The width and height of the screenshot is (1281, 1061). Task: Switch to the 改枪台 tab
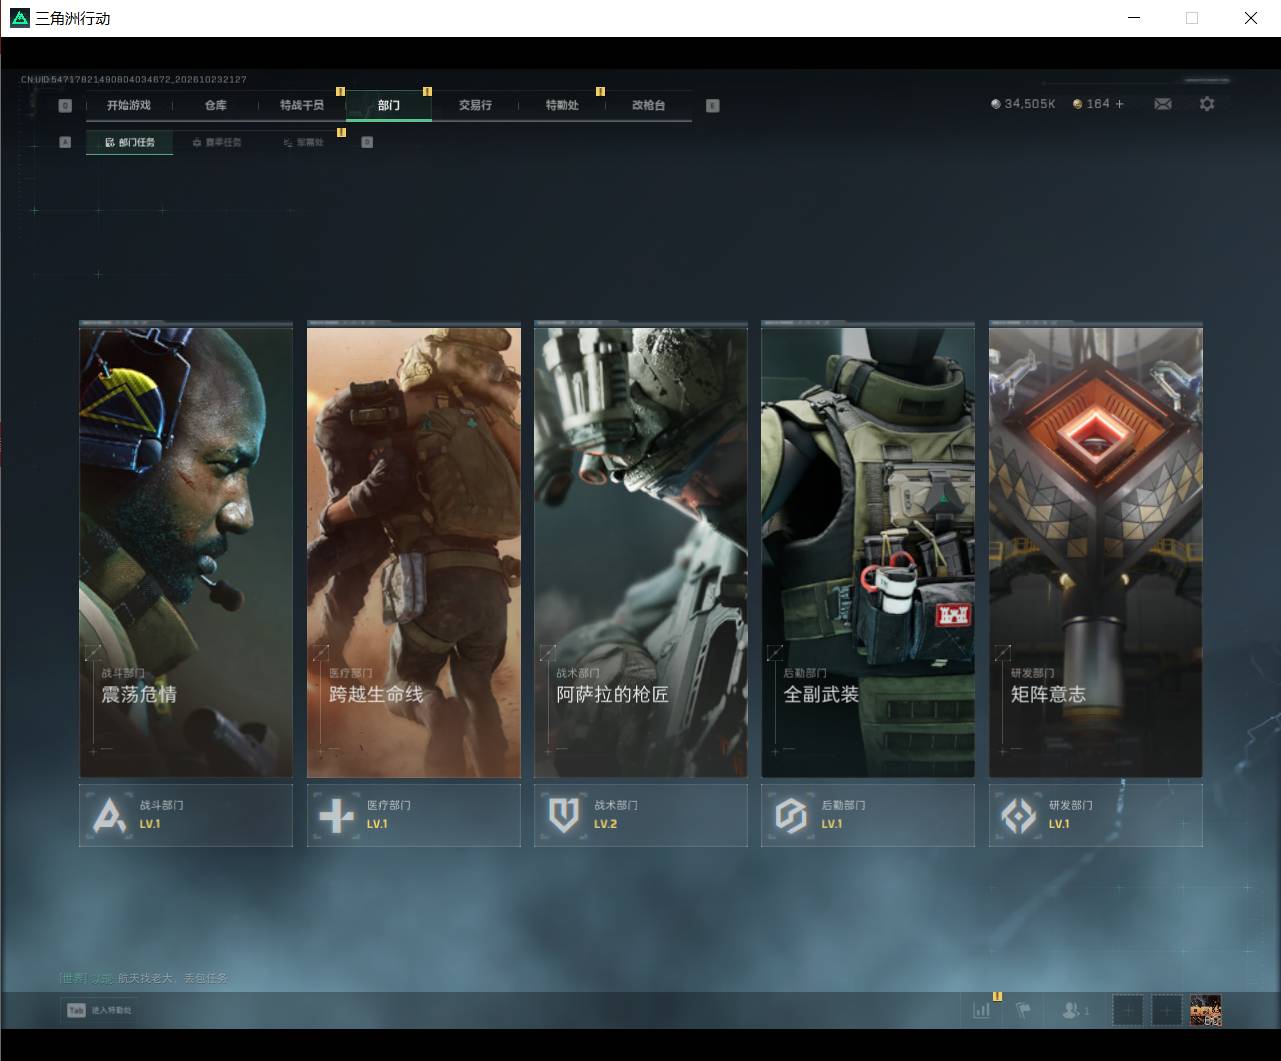(648, 105)
